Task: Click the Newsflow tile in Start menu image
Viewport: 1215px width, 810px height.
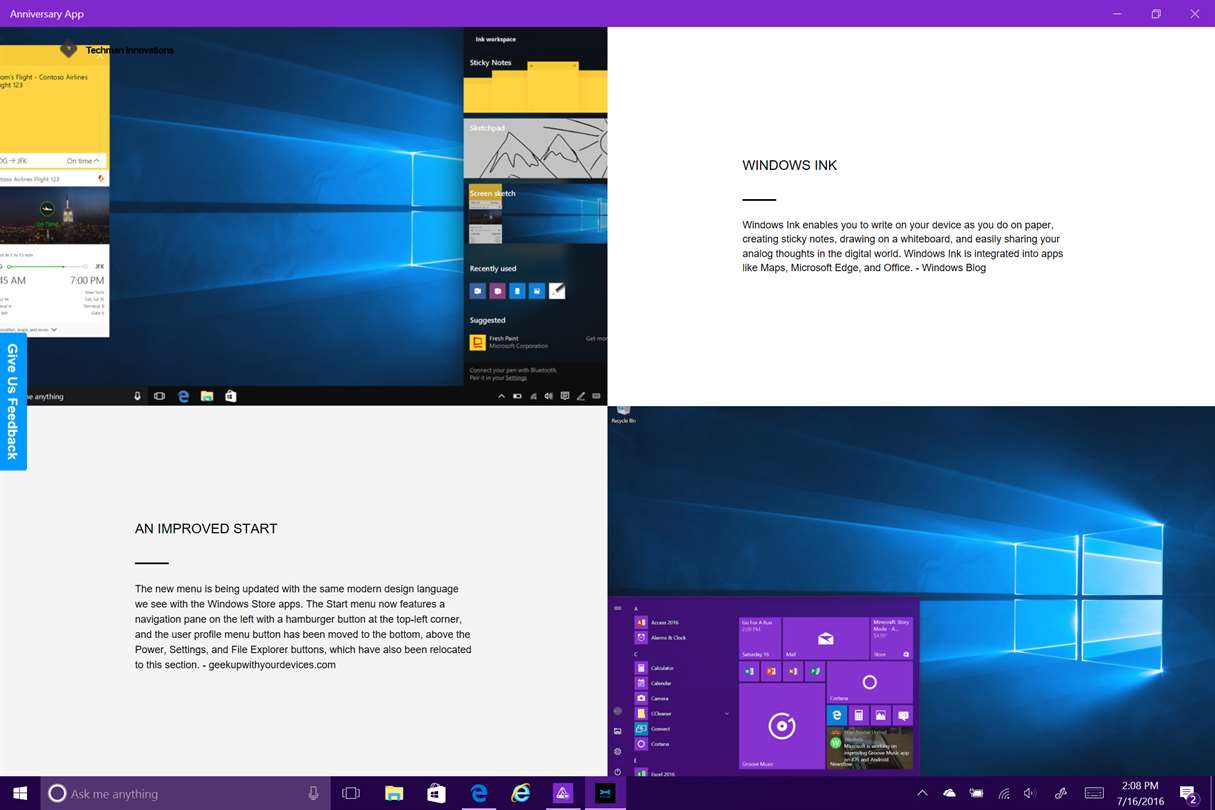Action: 869,748
